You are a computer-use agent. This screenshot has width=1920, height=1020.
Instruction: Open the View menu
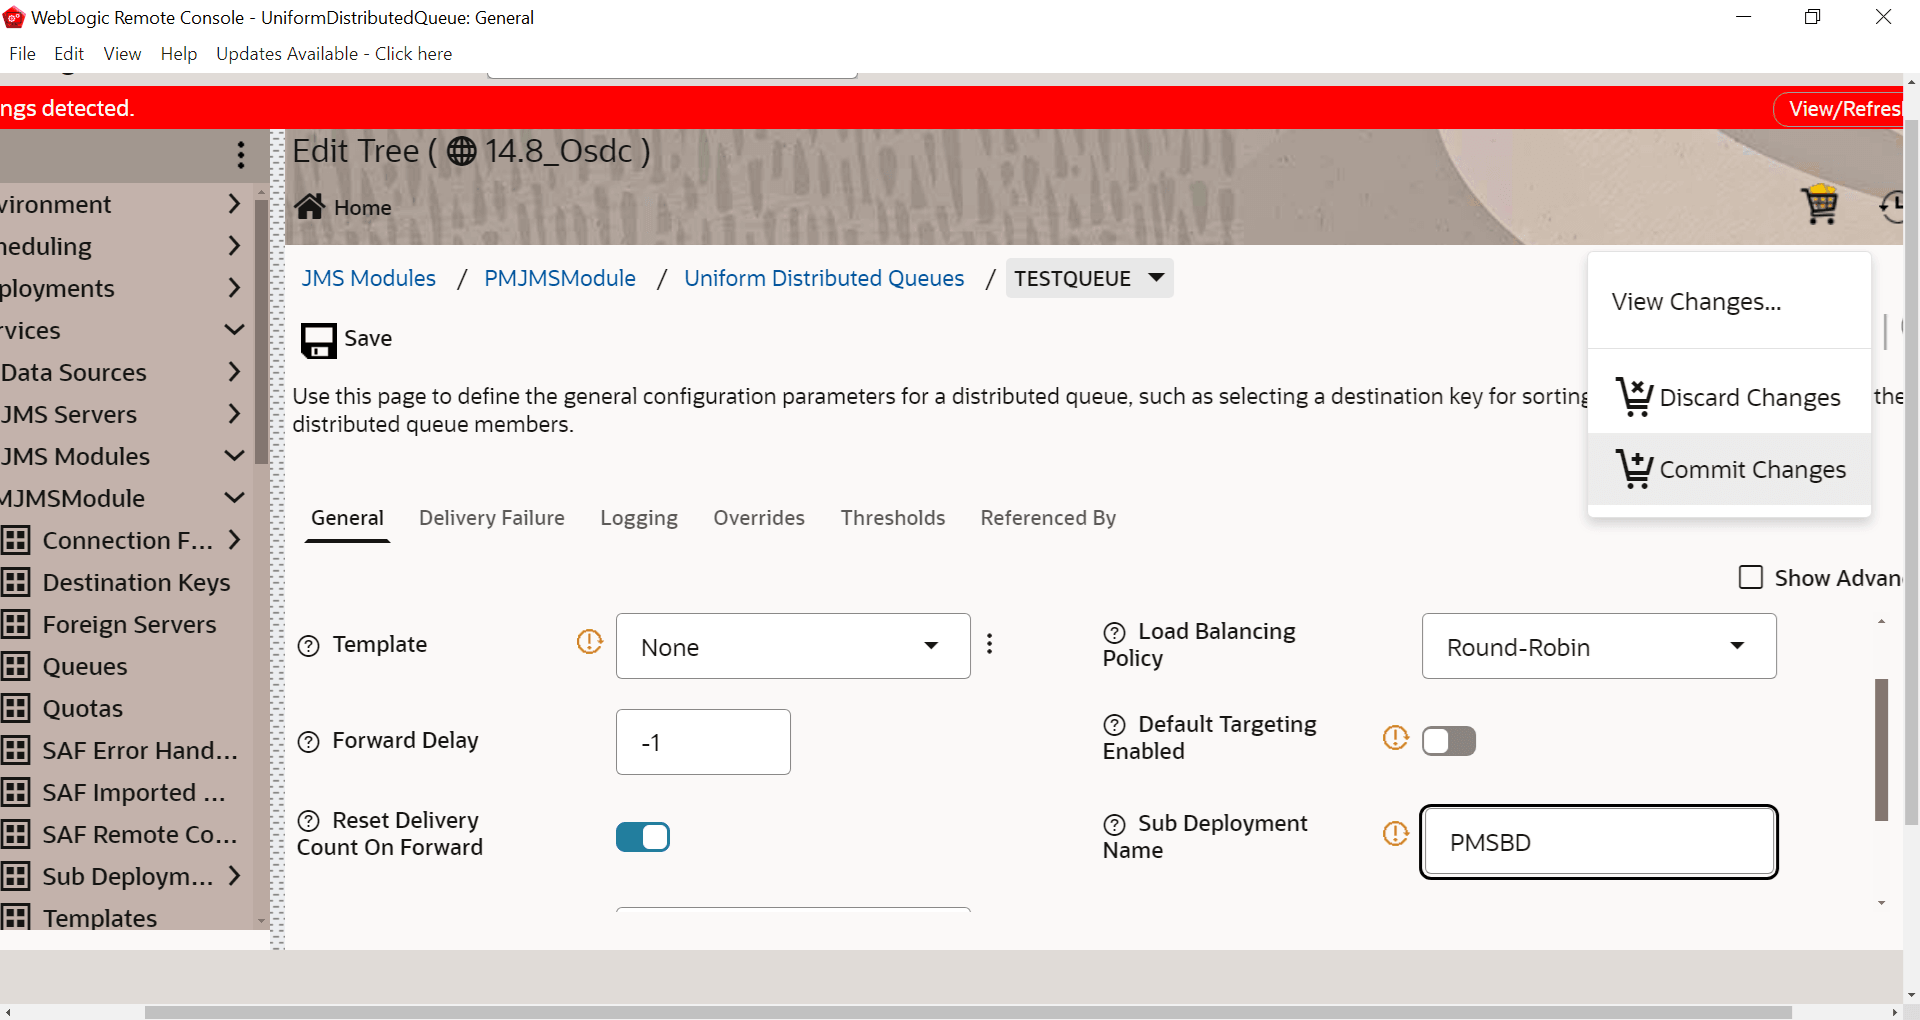pos(122,54)
